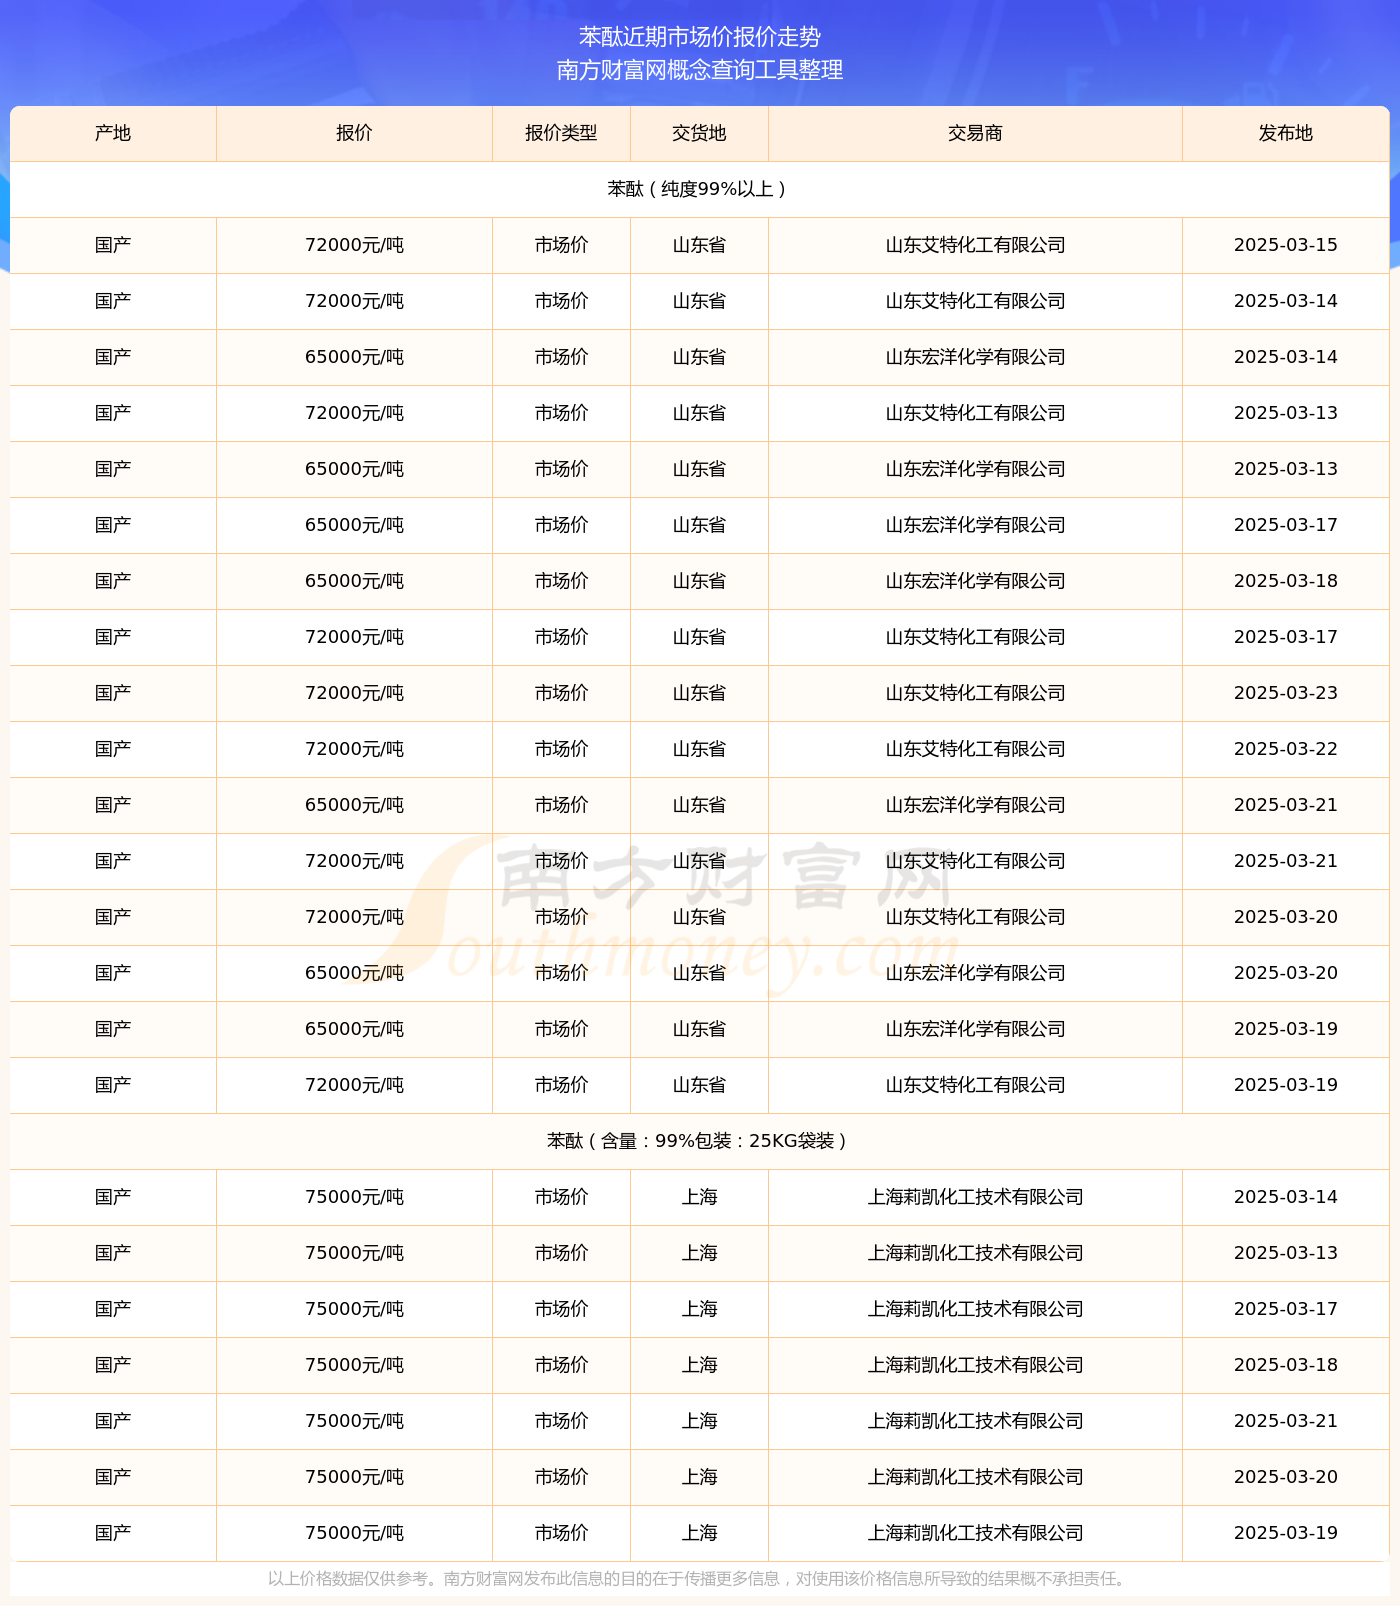Click 2025-03-17 date in the 山东艾特化工 row
The width and height of the screenshot is (1400, 1606).
tap(1285, 637)
